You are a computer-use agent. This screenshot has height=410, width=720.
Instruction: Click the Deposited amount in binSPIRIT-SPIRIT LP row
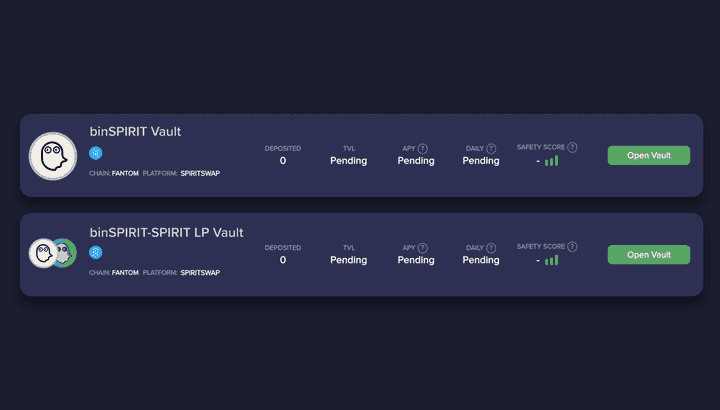(283, 260)
